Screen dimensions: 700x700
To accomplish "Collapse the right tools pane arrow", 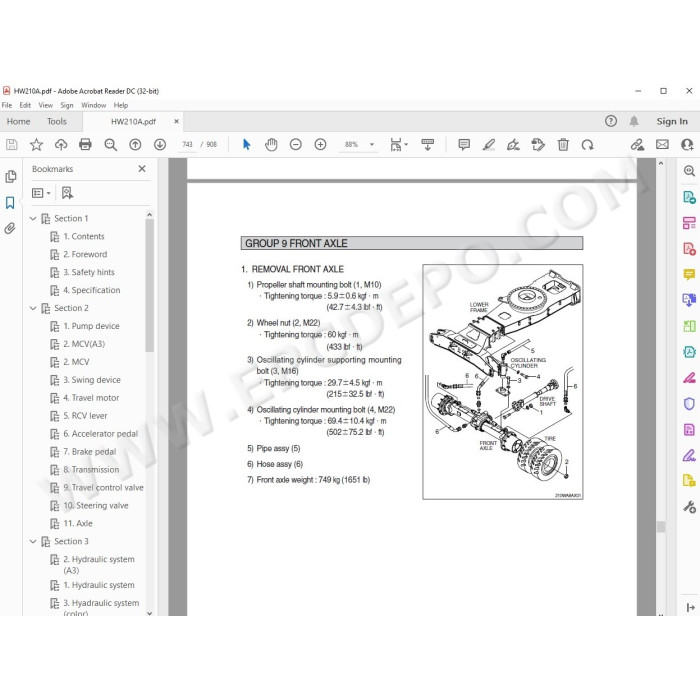I will (690, 607).
